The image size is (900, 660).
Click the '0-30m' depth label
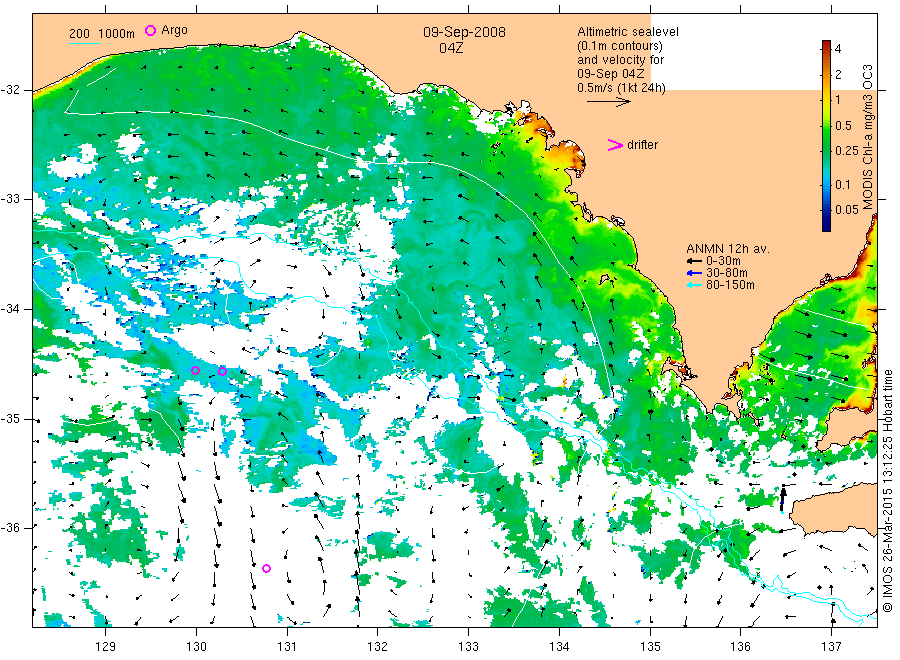pos(723,261)
